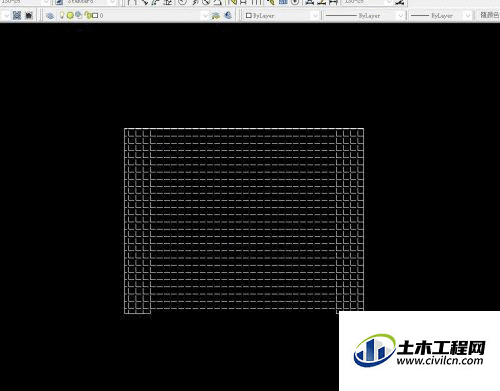Click the Layer Previous icon

click(x=228, y=15)
